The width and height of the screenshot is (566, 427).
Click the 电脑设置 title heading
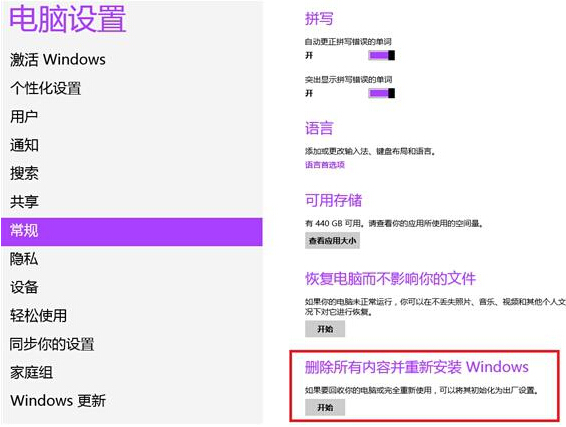click(x=68, y=19)
